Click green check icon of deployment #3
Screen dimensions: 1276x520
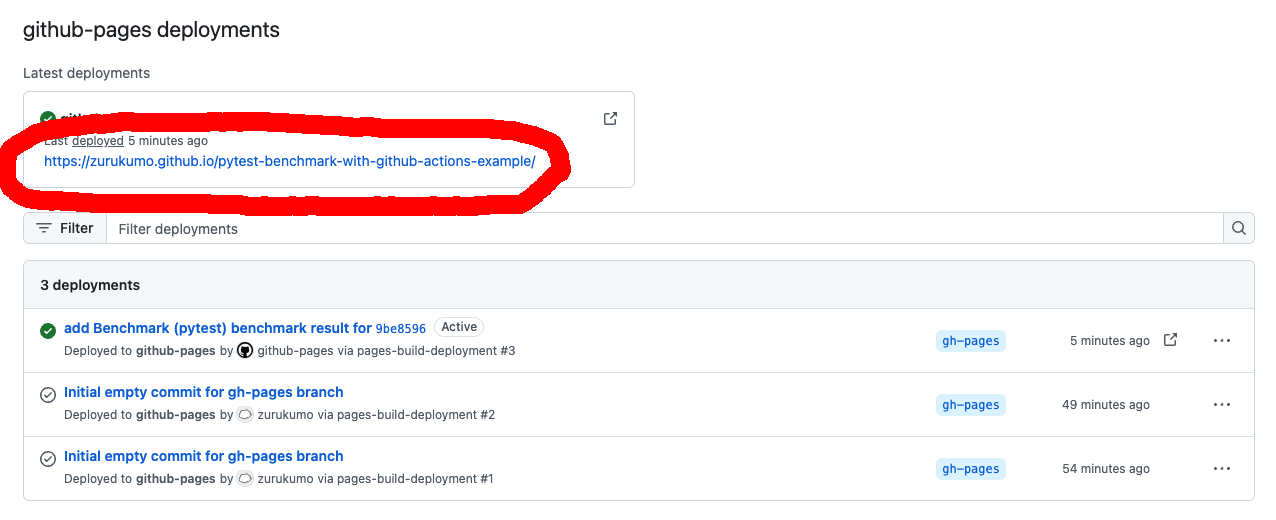pos(48,331)
